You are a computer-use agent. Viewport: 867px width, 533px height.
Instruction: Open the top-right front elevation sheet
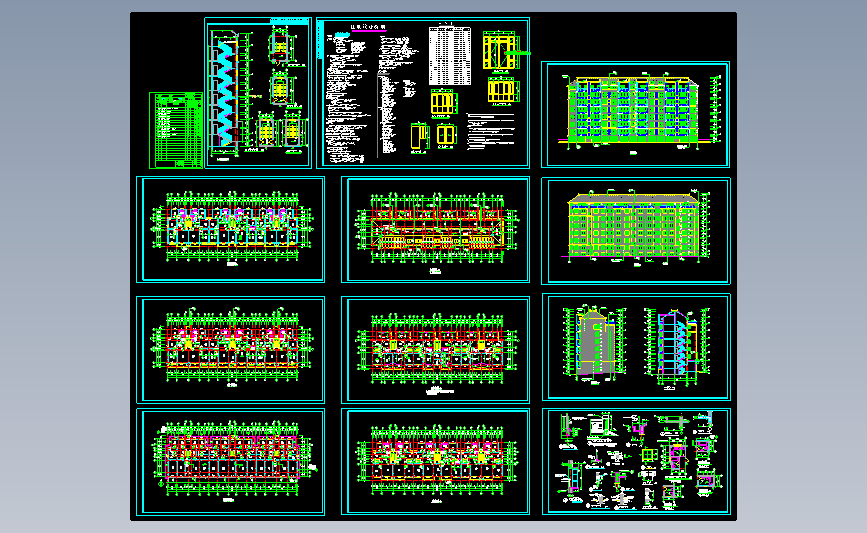pyautogui.click(x=635, y=114)
